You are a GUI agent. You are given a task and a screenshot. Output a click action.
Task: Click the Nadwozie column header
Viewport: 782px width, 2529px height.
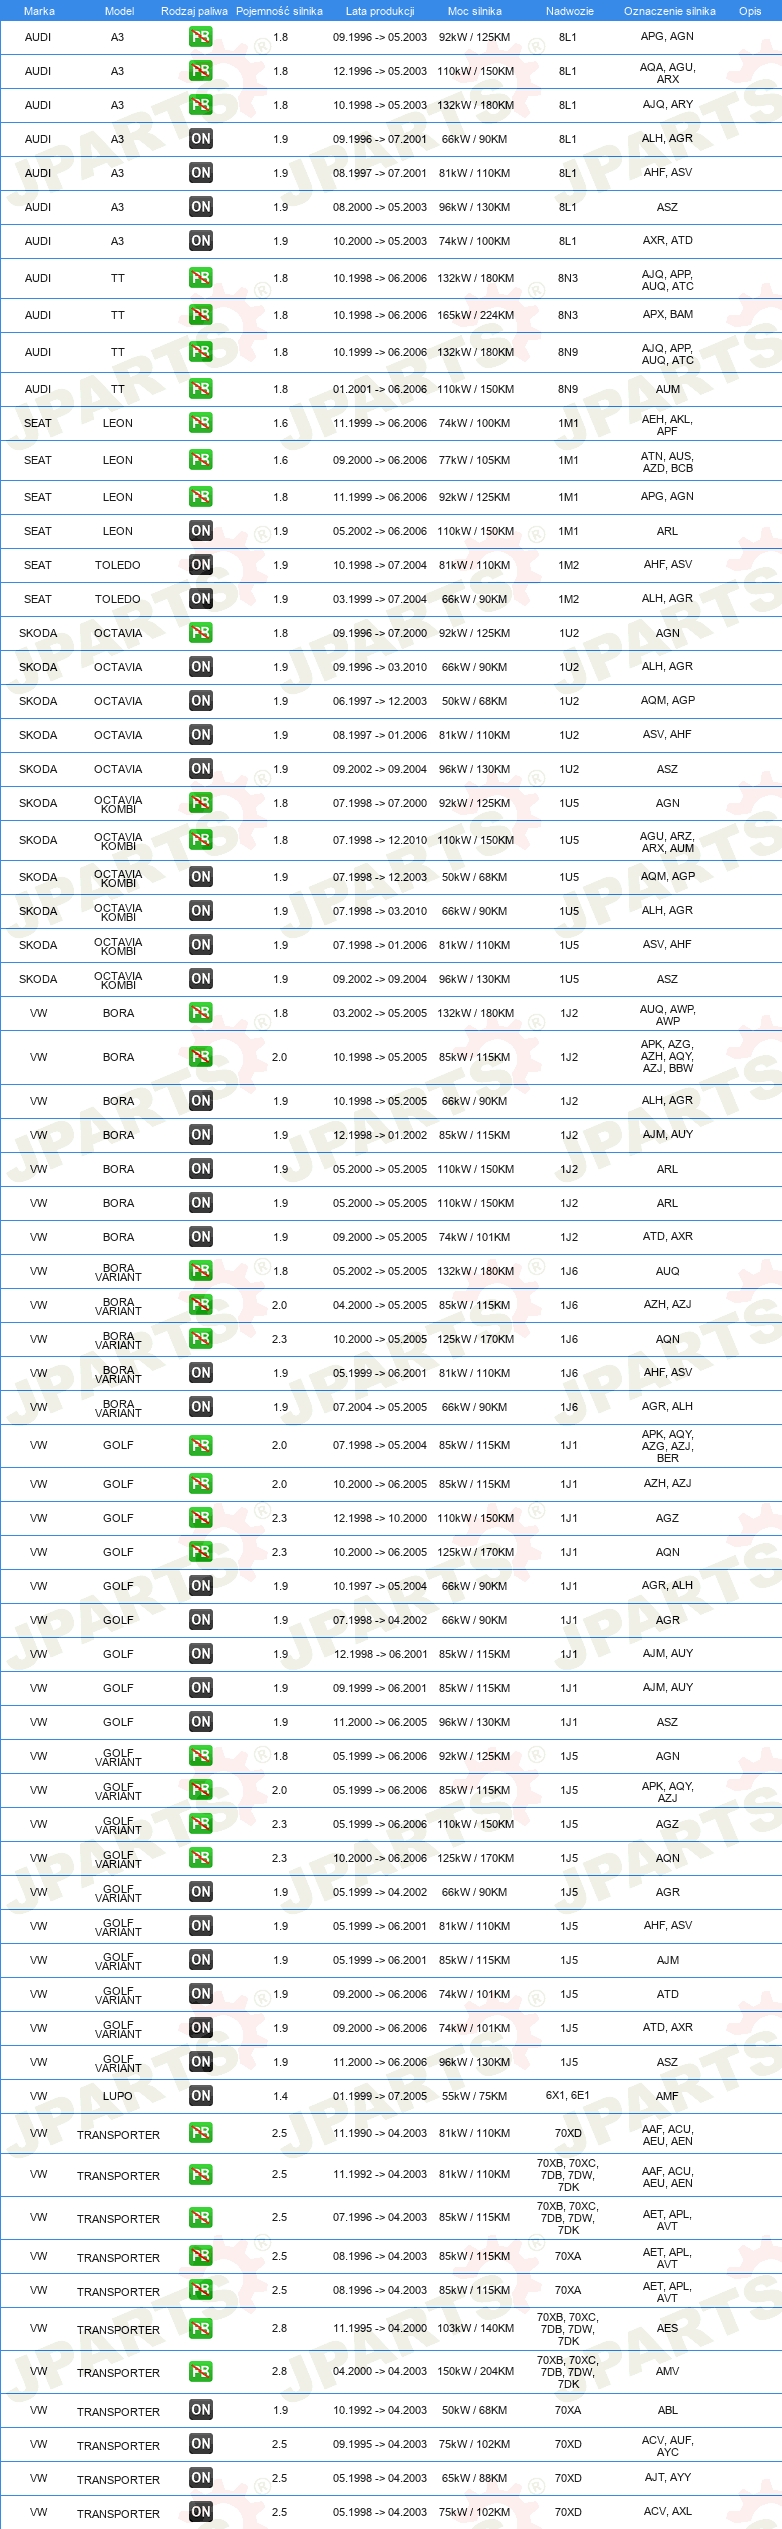click(x=569, y=11)
